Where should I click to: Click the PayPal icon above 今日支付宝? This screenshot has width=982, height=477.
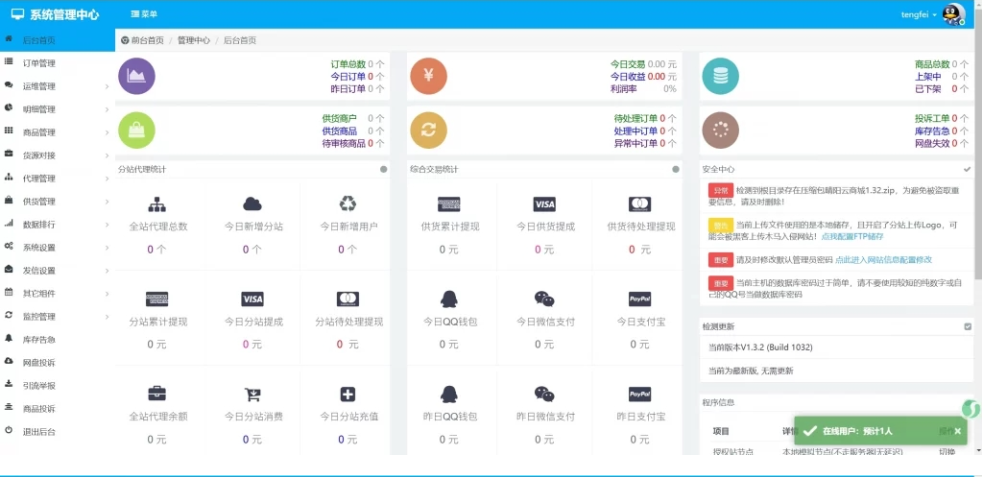[639, 299]
